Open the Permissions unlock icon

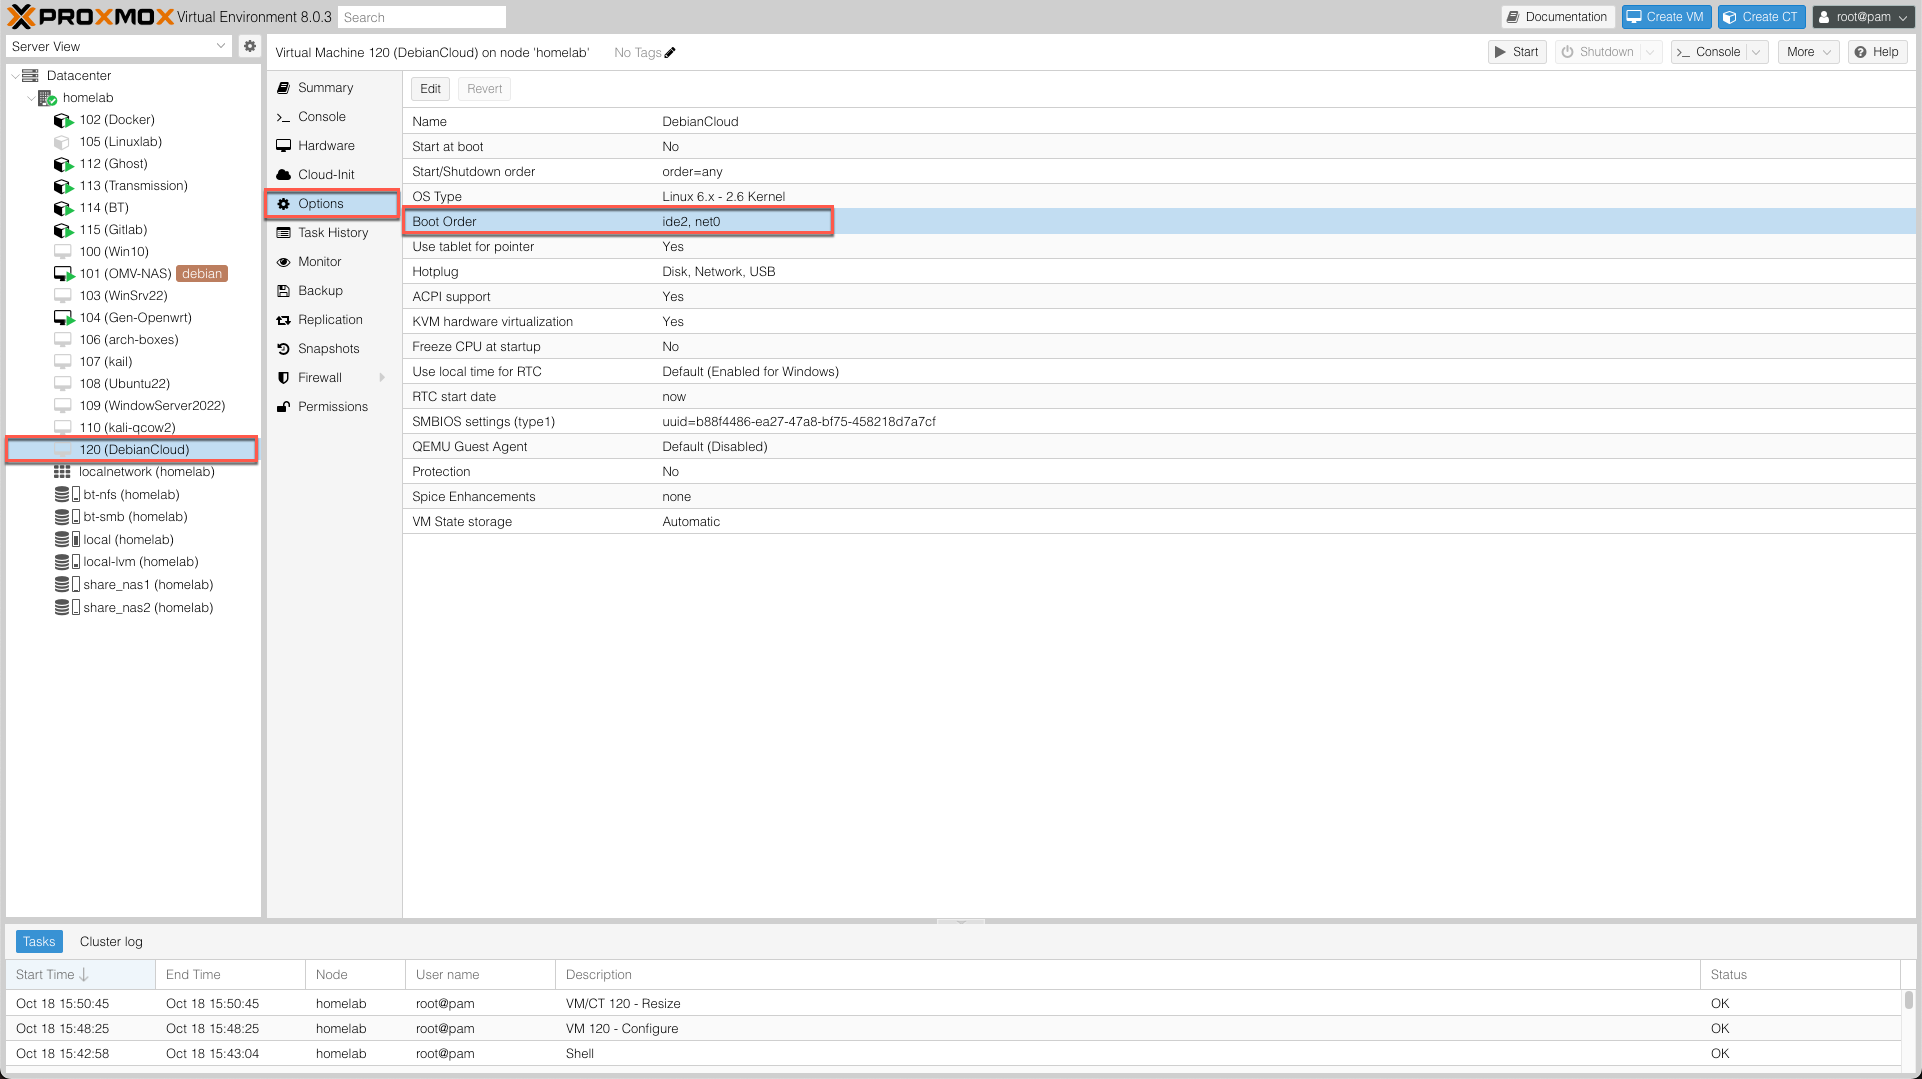point(284,407)
